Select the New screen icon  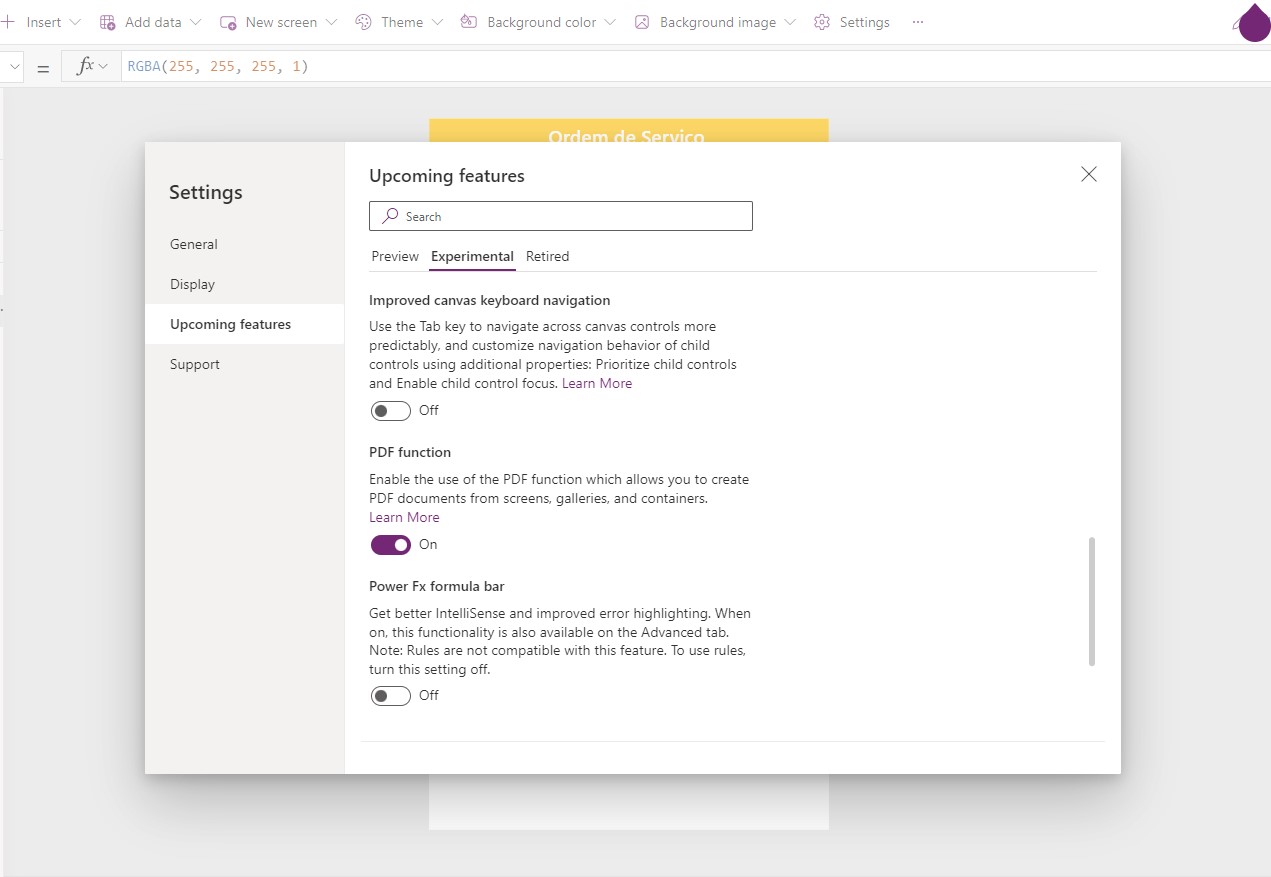(x=228, y=21)
